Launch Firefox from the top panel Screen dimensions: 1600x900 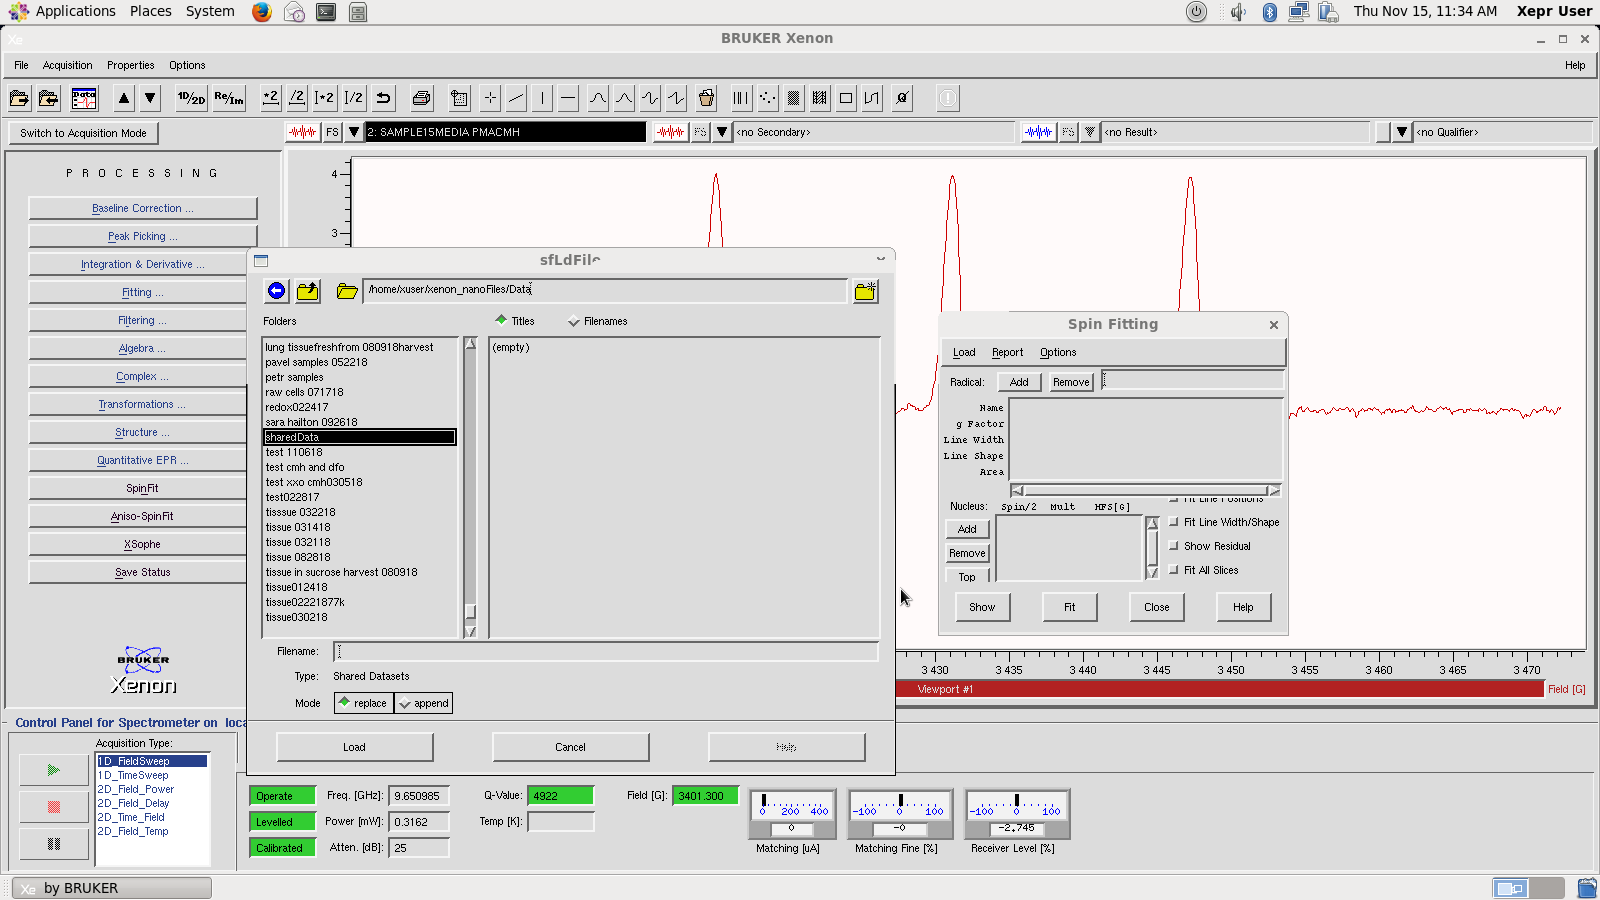click(262, 12)
